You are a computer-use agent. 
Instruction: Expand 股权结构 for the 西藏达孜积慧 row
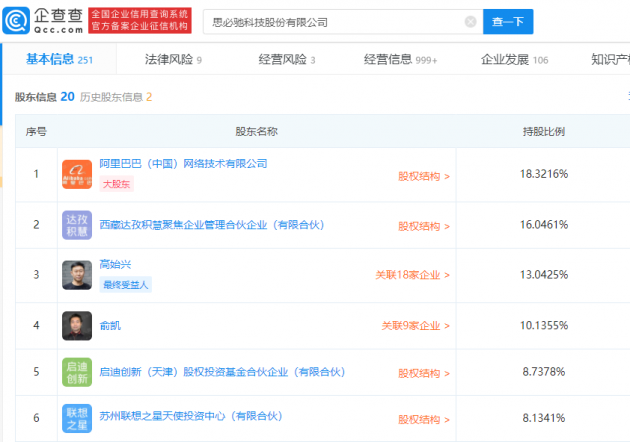tap(424, 226)
